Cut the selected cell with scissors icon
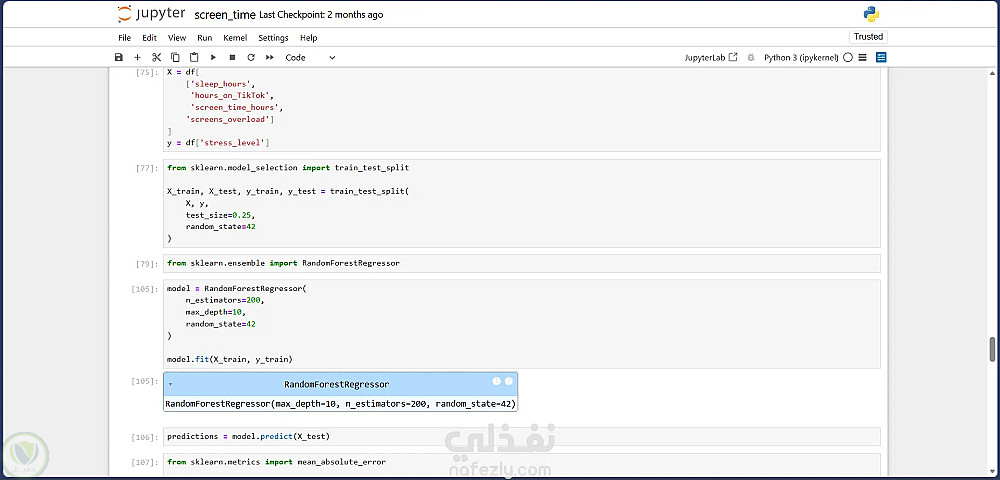 point(156,58)
